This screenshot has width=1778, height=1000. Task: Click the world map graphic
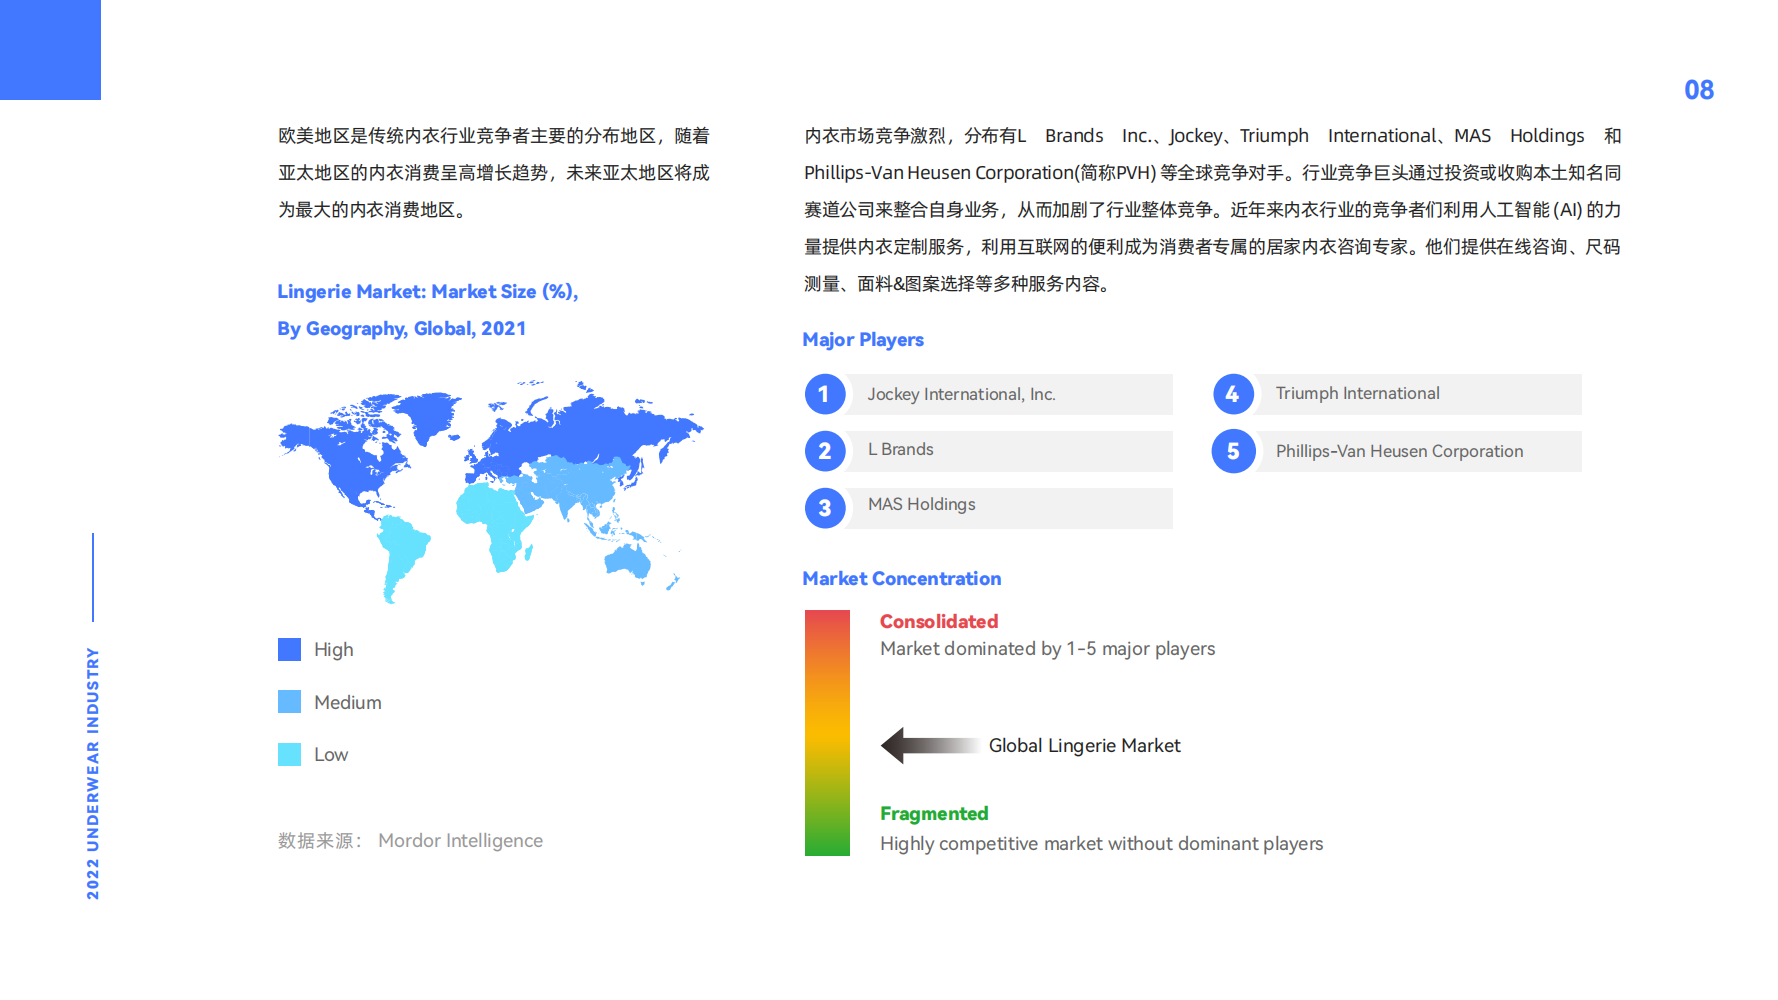tap(491, 491)
